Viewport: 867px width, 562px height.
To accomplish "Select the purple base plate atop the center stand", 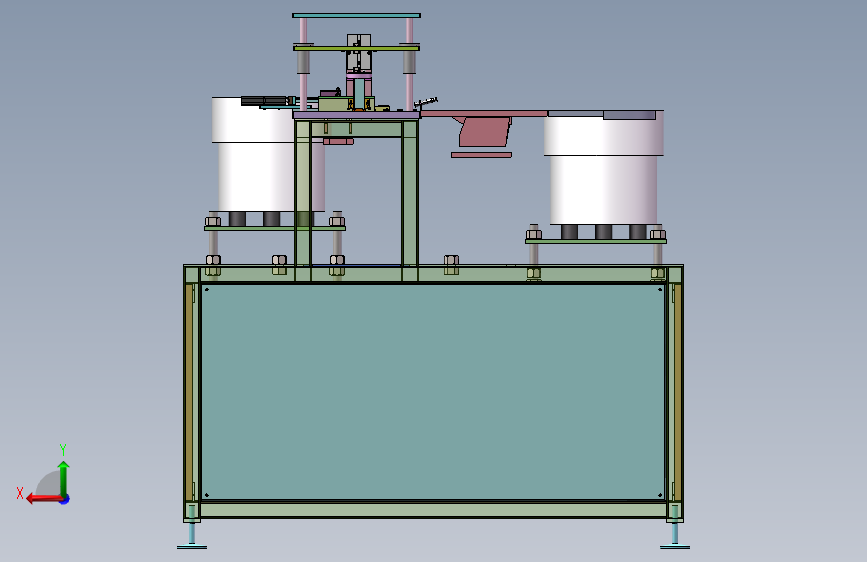I will click(x=356, y=115).
